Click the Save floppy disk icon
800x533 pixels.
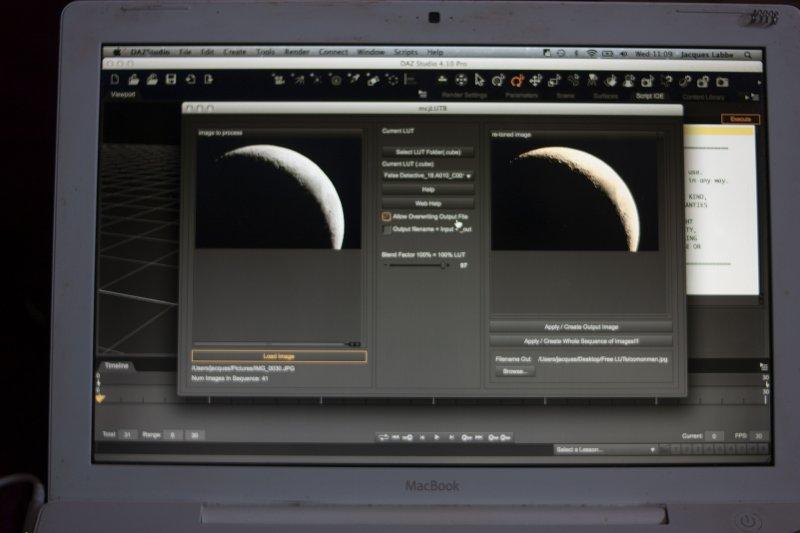coord(171,80)
